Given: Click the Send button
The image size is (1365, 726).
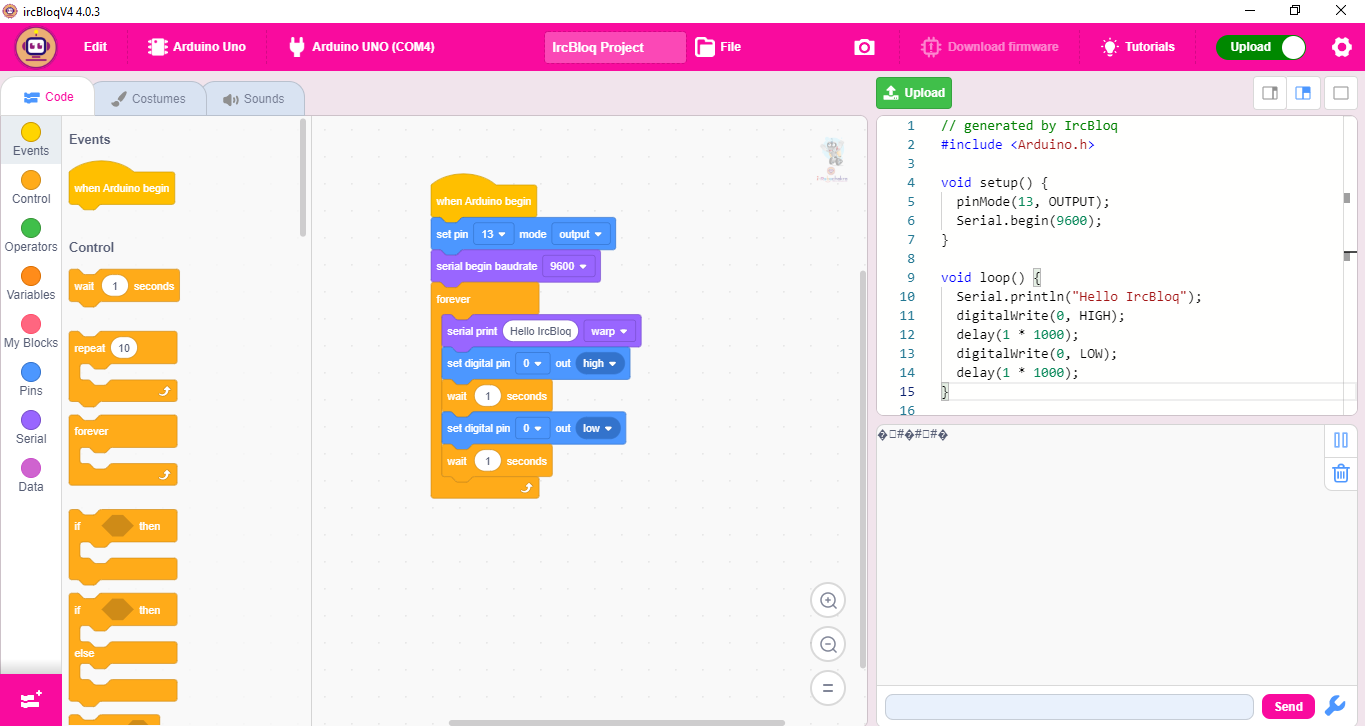Looking at the screenshot, I should point(1288,706).
